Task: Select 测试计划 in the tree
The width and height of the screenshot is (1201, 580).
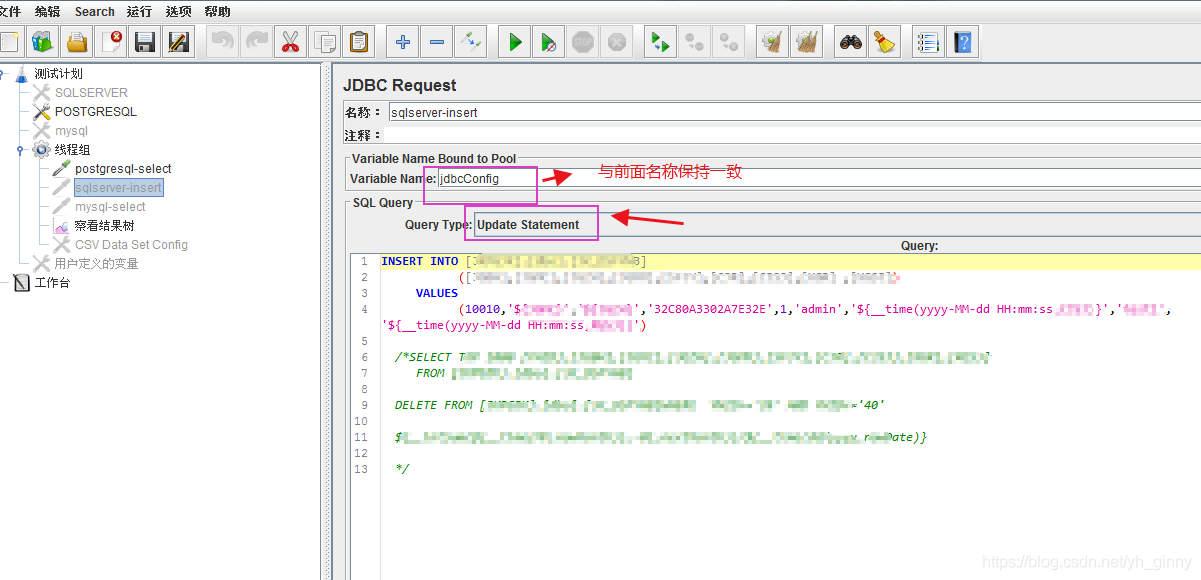Action: [58, 73]
